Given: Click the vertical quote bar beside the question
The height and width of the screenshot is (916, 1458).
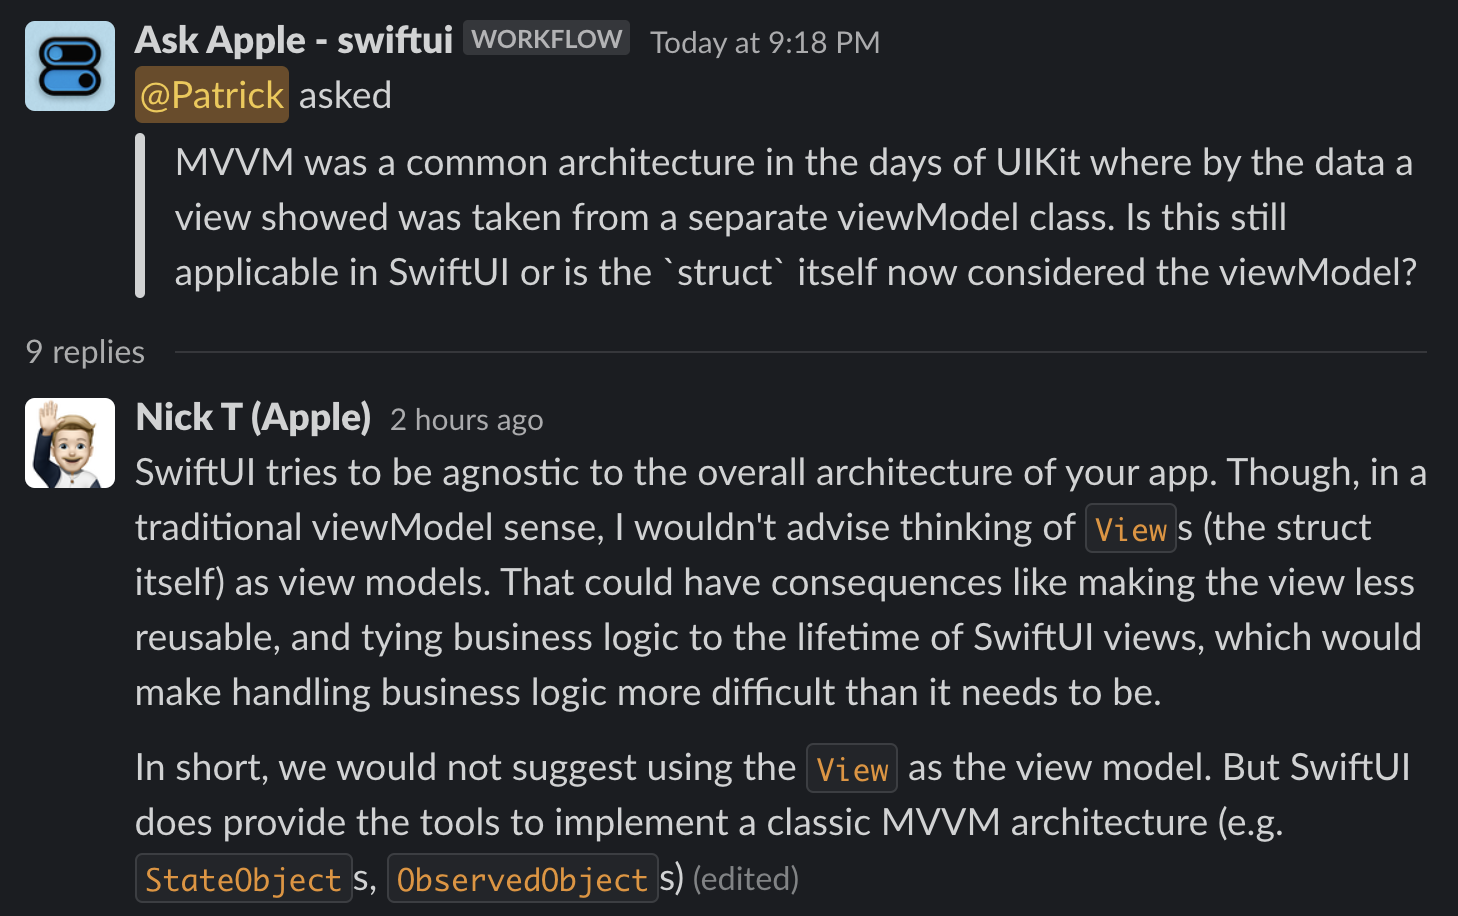Looking at the screenshot, I should 140,216.
